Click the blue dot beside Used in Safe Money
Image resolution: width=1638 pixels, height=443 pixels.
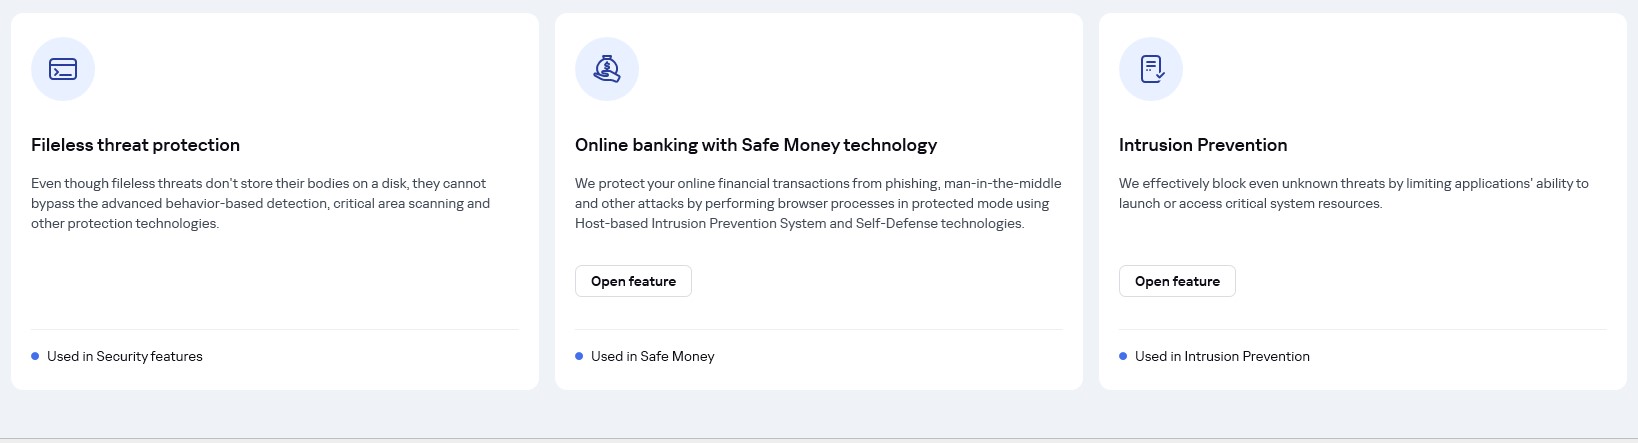click(x=579, y=356)
